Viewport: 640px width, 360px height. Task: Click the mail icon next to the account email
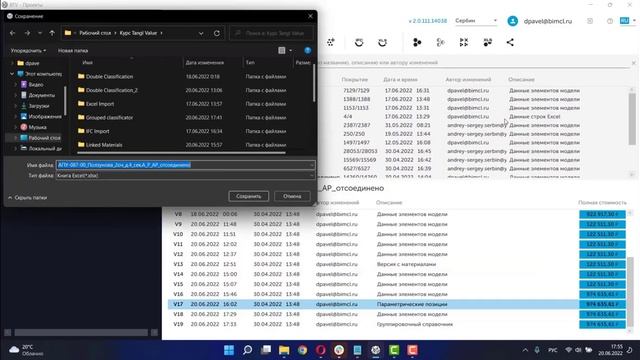pyautogui.click(x=590, y=21)
